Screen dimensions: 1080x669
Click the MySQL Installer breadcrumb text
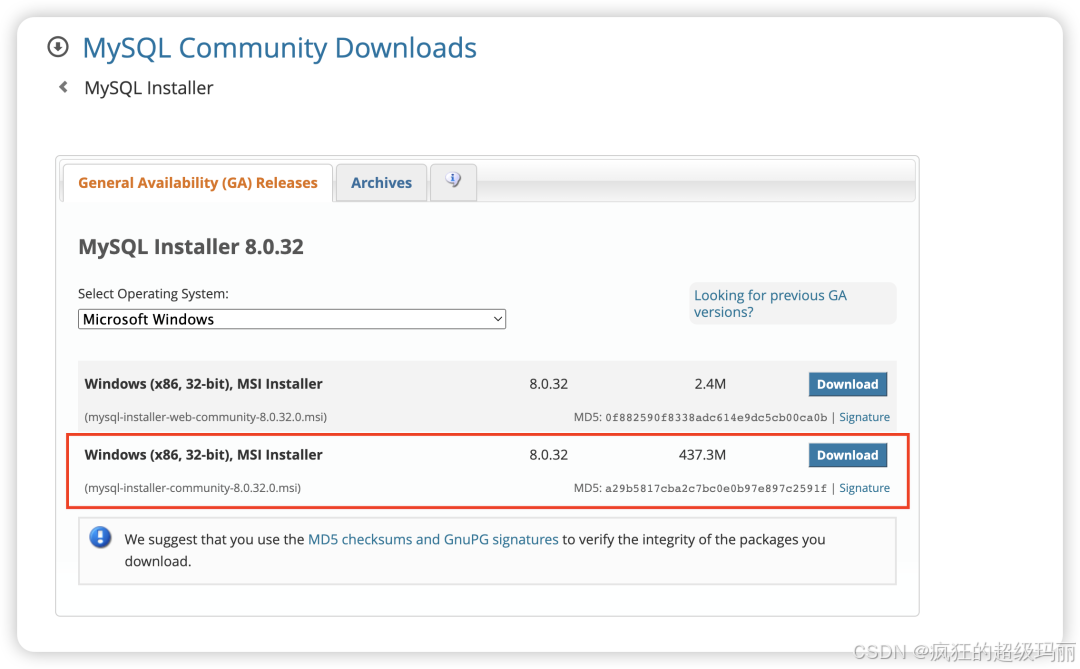pyautogui.click(x=149, y=88)
